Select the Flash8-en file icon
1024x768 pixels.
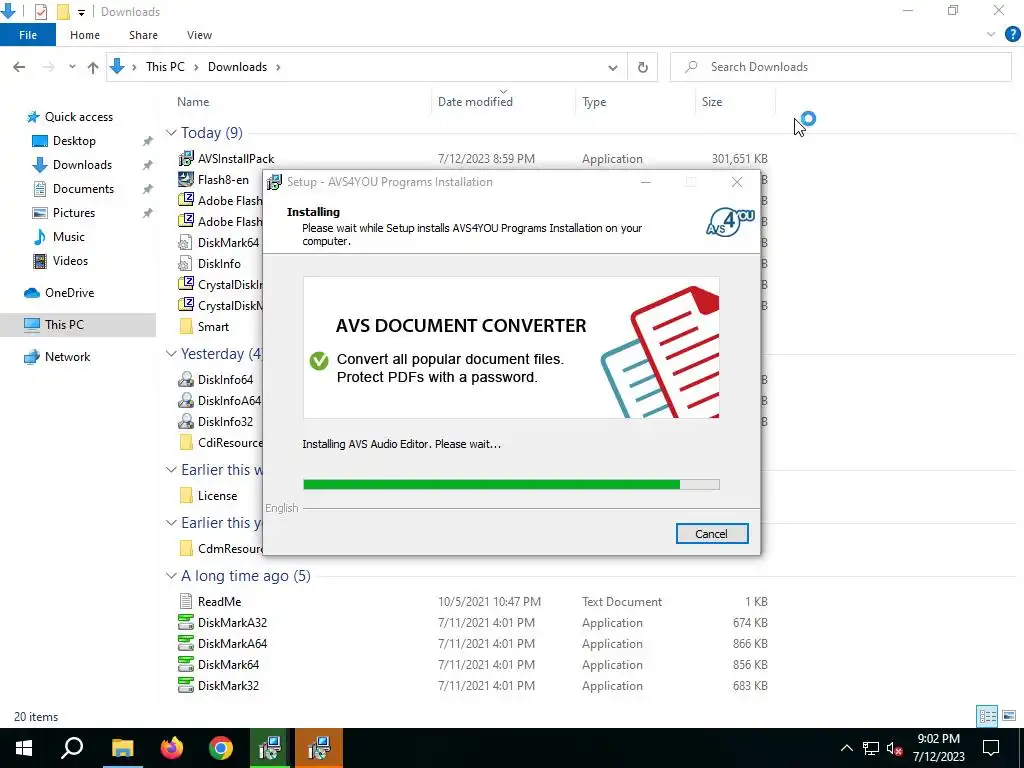pyautogui.click(x=186, y=179)
